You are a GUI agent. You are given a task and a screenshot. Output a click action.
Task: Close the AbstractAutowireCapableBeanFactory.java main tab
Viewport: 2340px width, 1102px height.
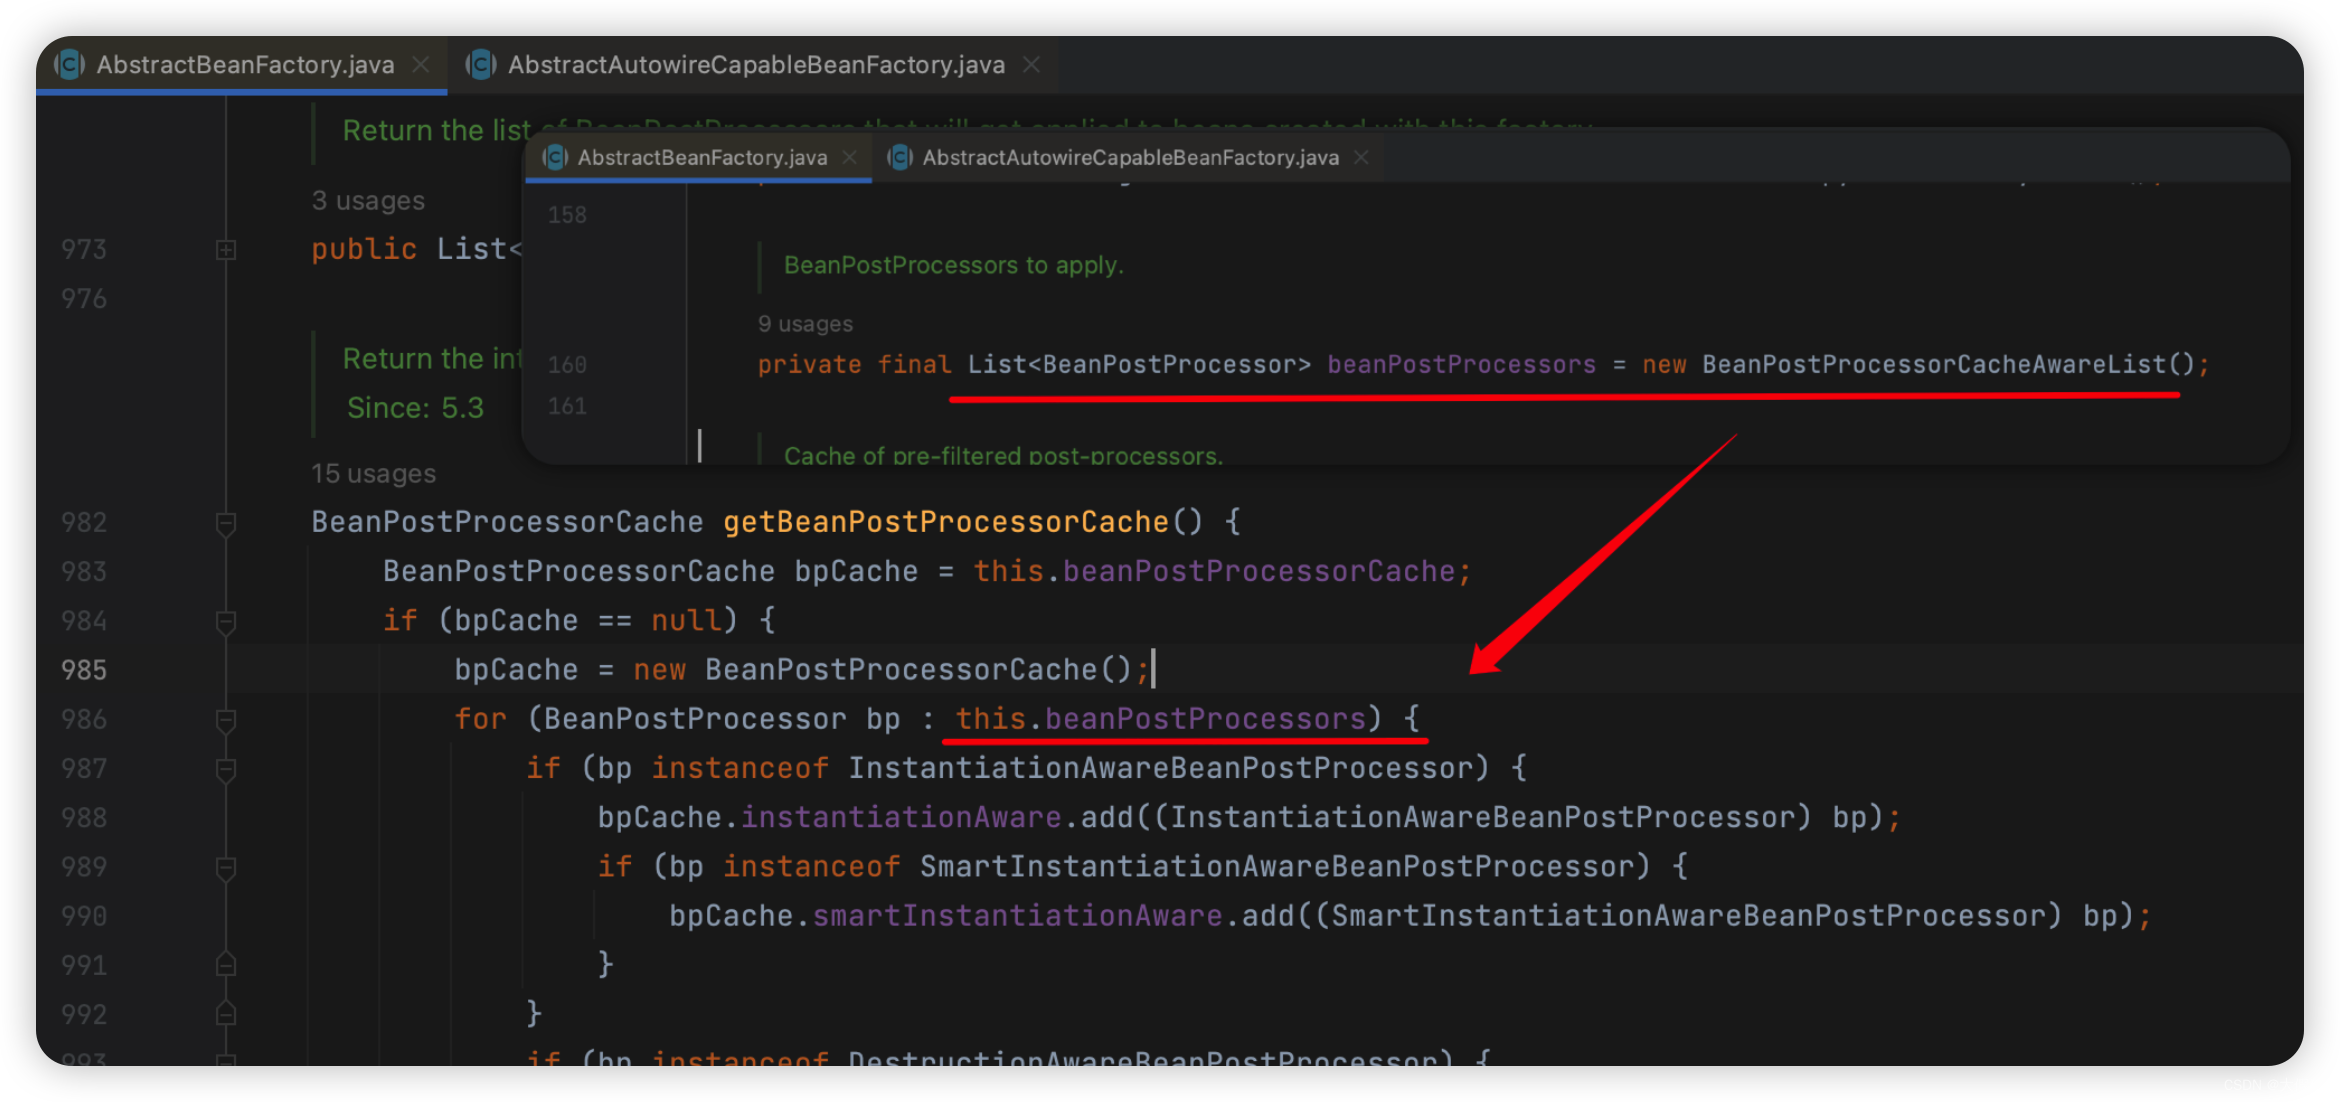point(1031,65)
